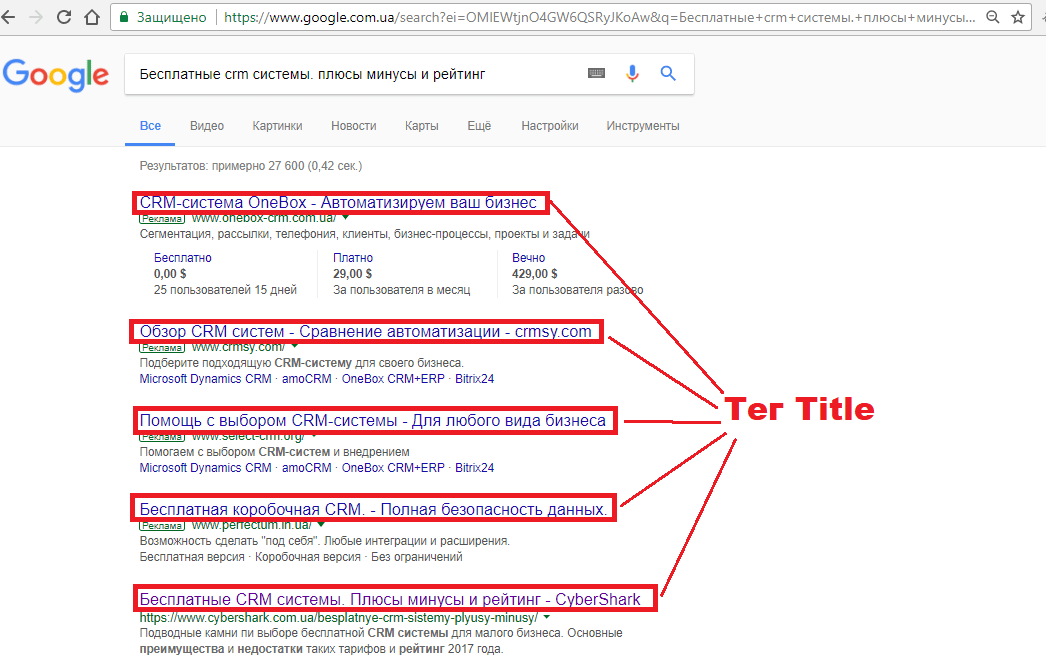Open Bitrix24 link under crmsy.com result
Image resolution: width=1046 pixels, height=663 pixels.
point(474,379)
